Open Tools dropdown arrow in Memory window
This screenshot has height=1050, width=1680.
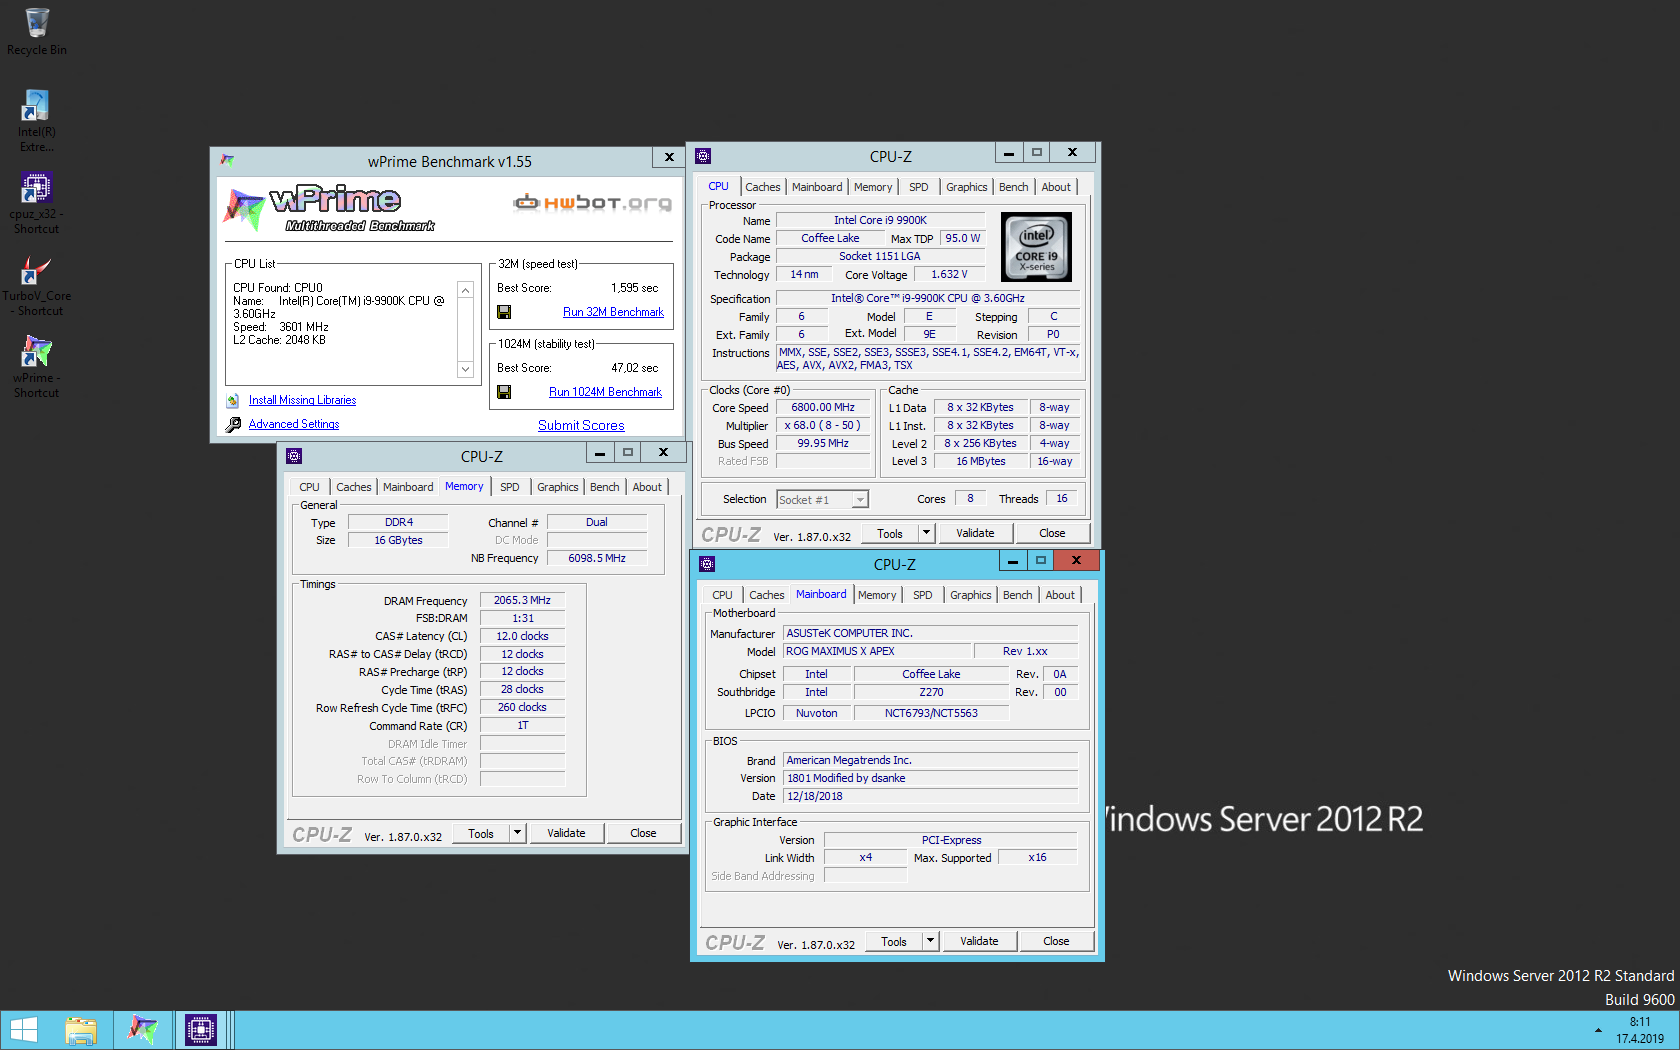pos(517,833)
